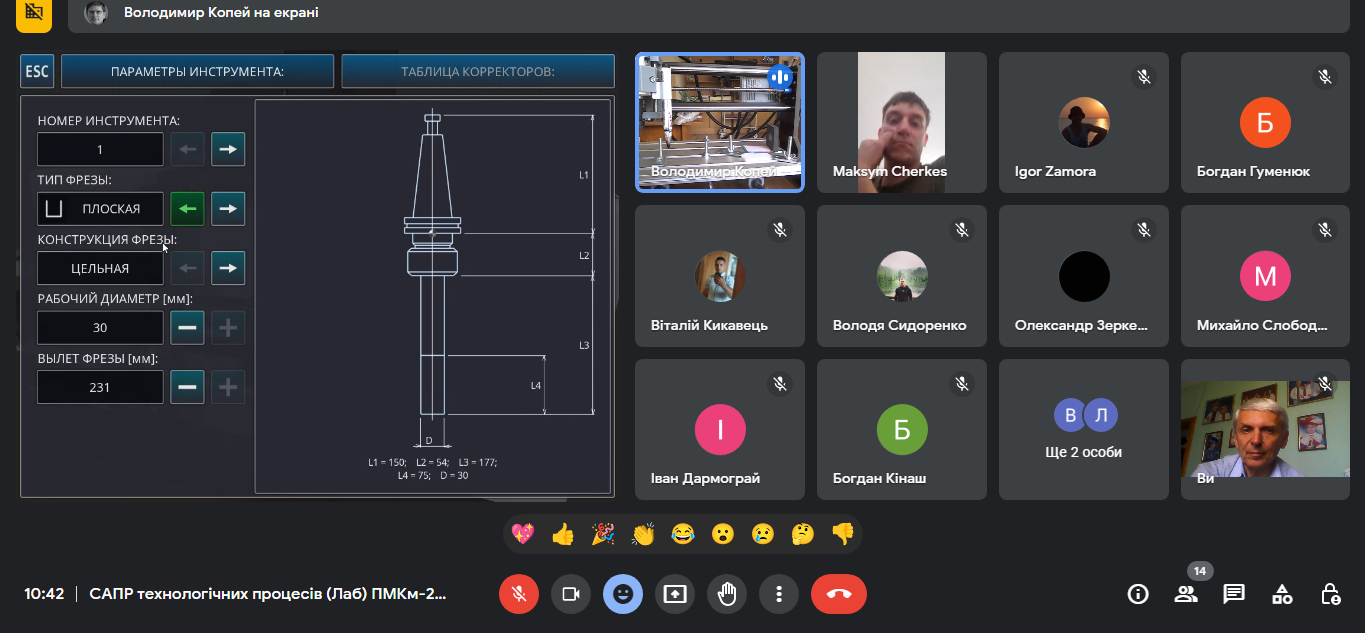Open the activities shapes icon

coord(1282,594)
